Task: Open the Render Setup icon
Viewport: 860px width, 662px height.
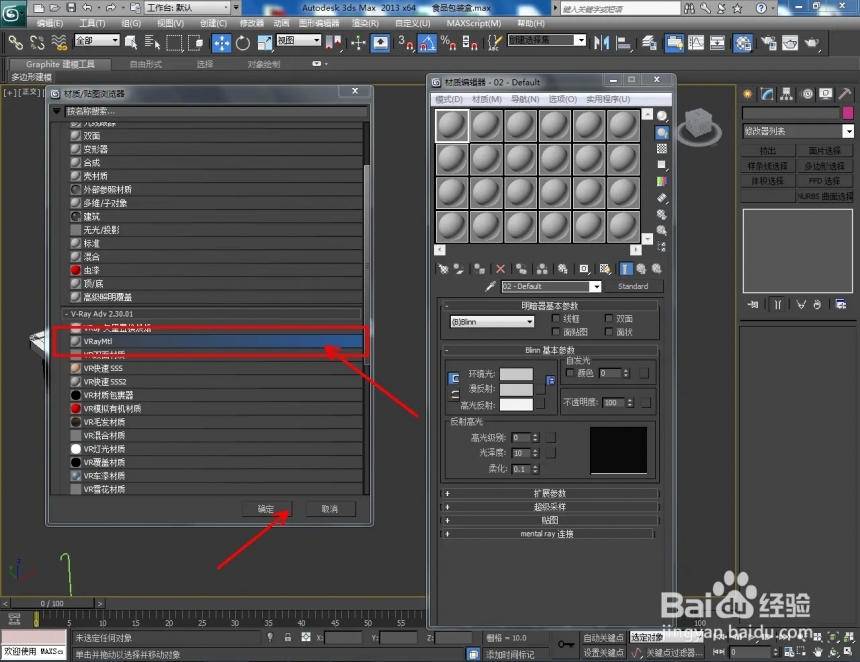Action: pos(768,43)
